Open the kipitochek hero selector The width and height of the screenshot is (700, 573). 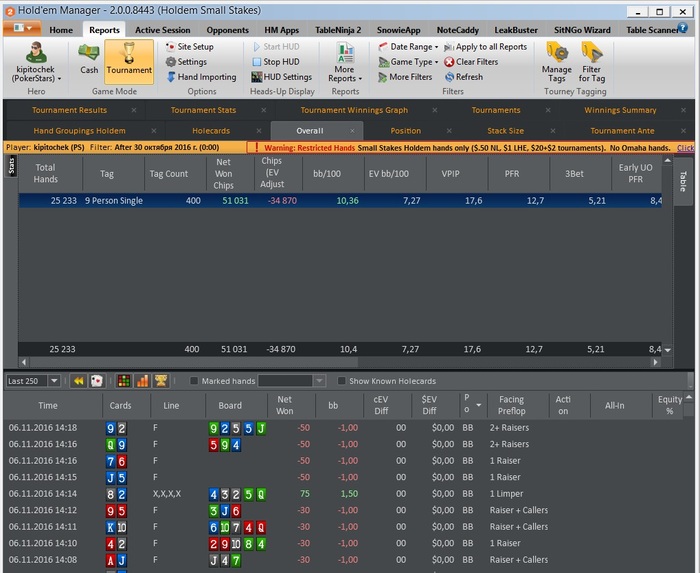[x=36, y=62]
